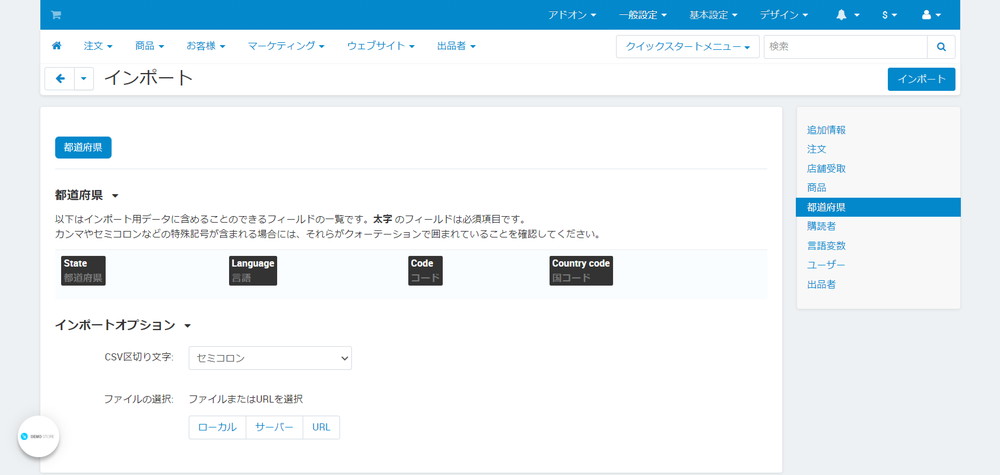Viewport: 1000px width, 475px height.
Task: Click the shopping cart storefront icon
Action: point(56,15)
